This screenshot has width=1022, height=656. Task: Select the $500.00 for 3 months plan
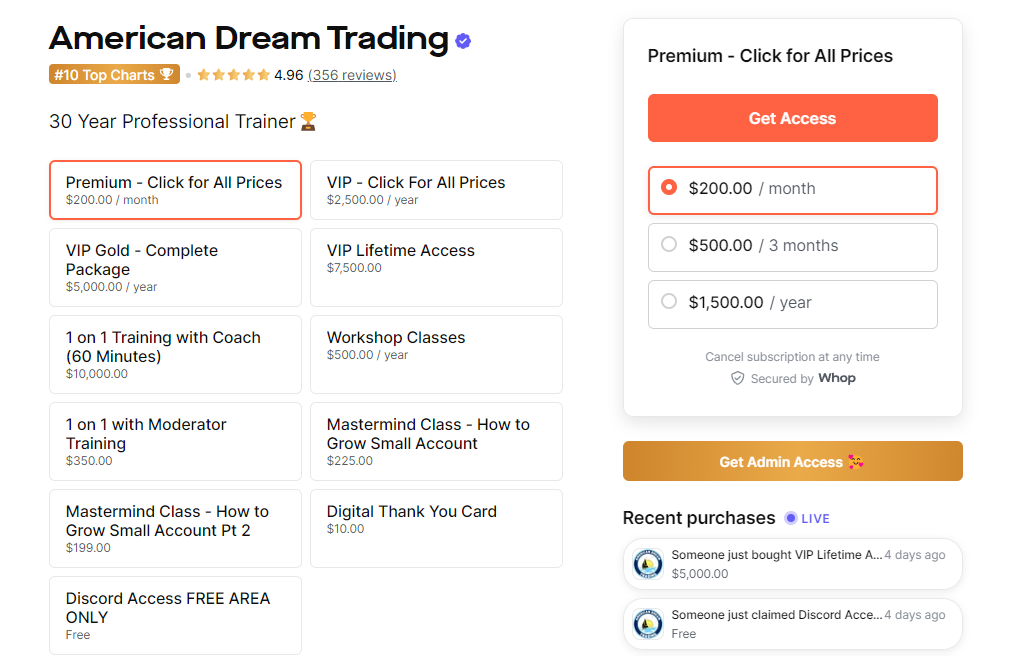tap(792, 247)
